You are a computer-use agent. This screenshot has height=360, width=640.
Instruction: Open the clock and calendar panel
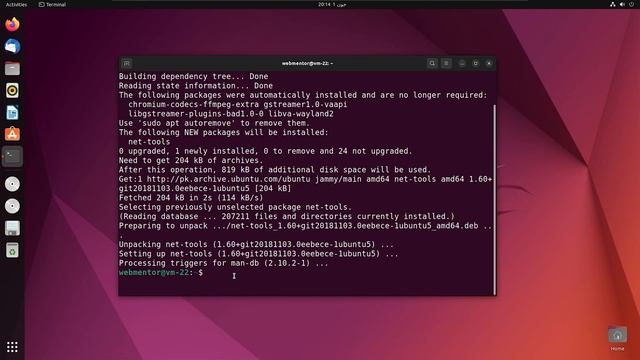point(332,4)
